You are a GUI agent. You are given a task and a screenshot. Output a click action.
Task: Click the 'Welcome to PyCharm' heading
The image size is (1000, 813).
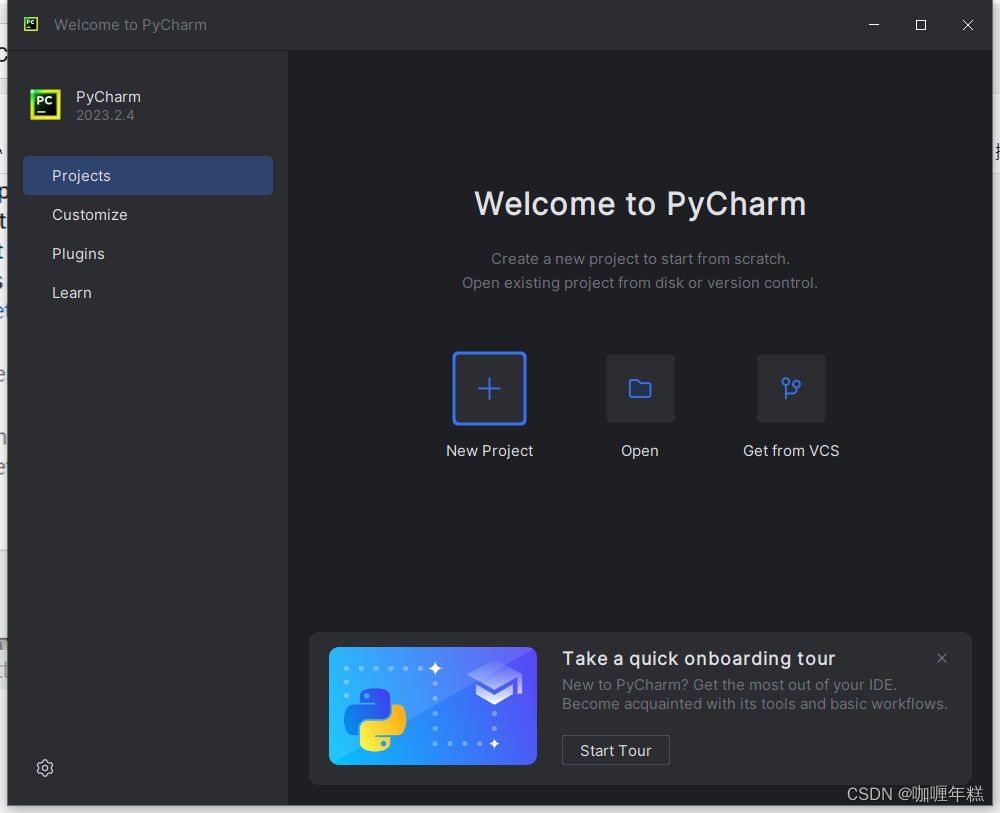(640, 204)
